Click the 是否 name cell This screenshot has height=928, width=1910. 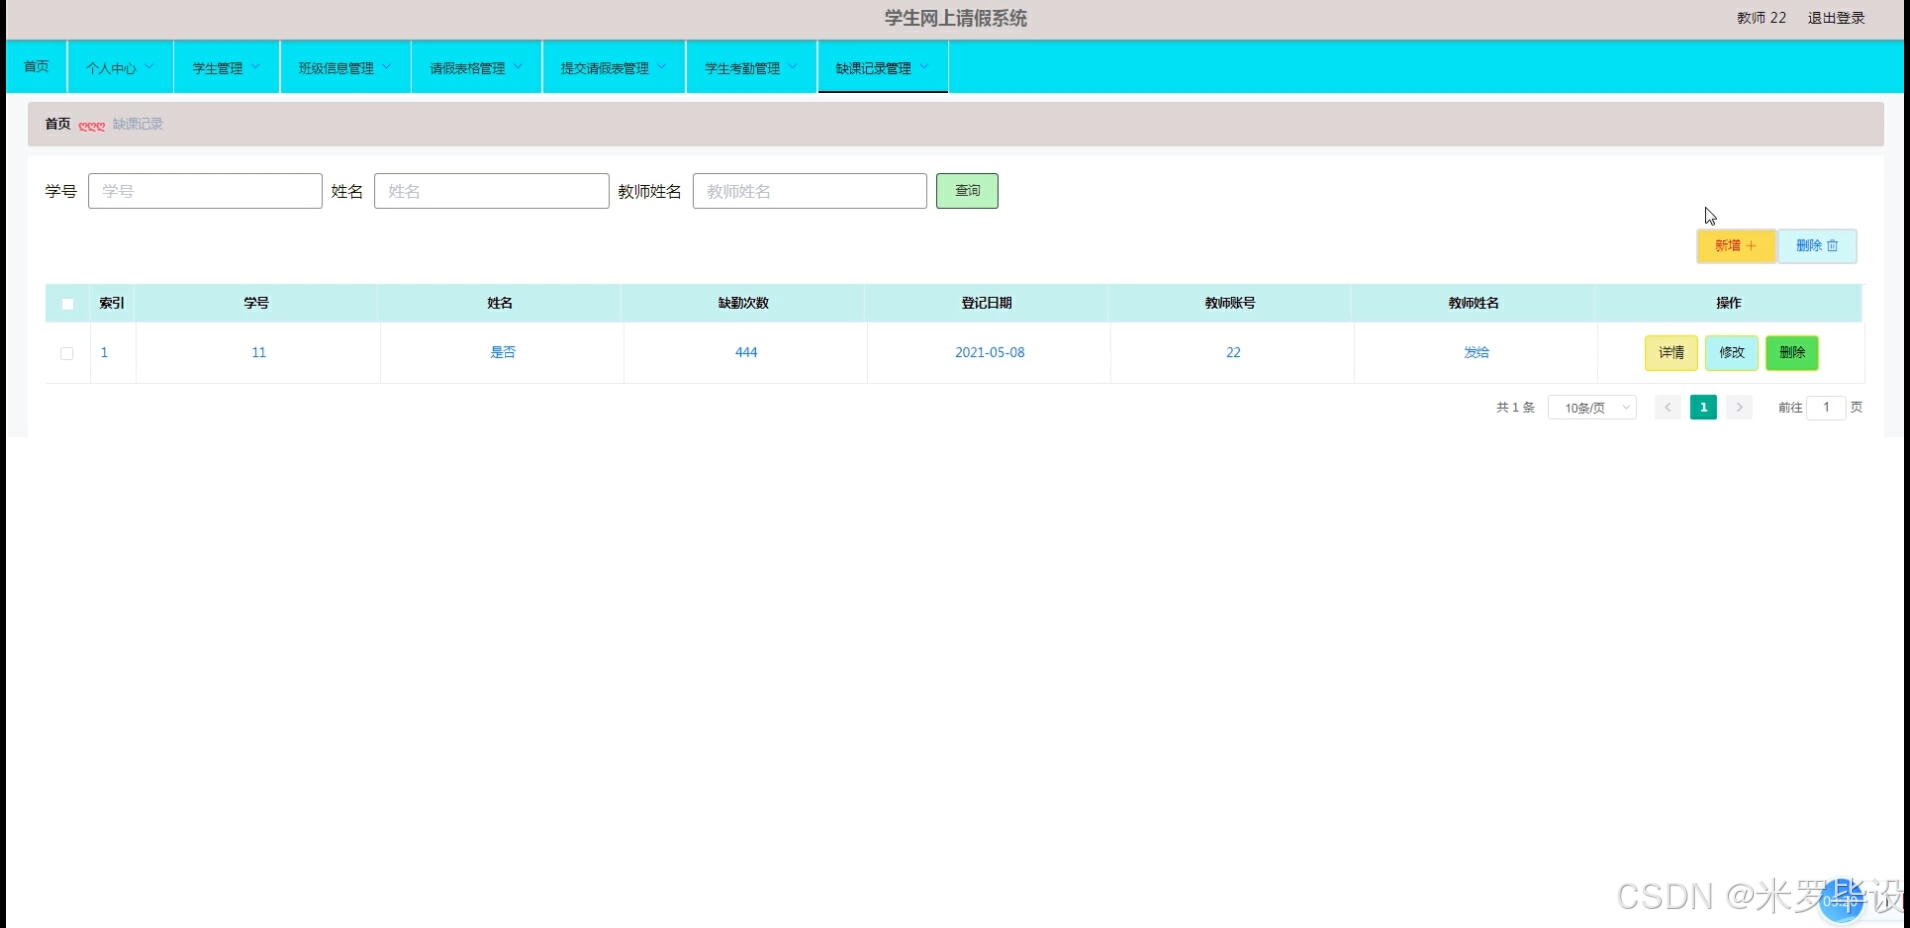[x=503, y=352]
